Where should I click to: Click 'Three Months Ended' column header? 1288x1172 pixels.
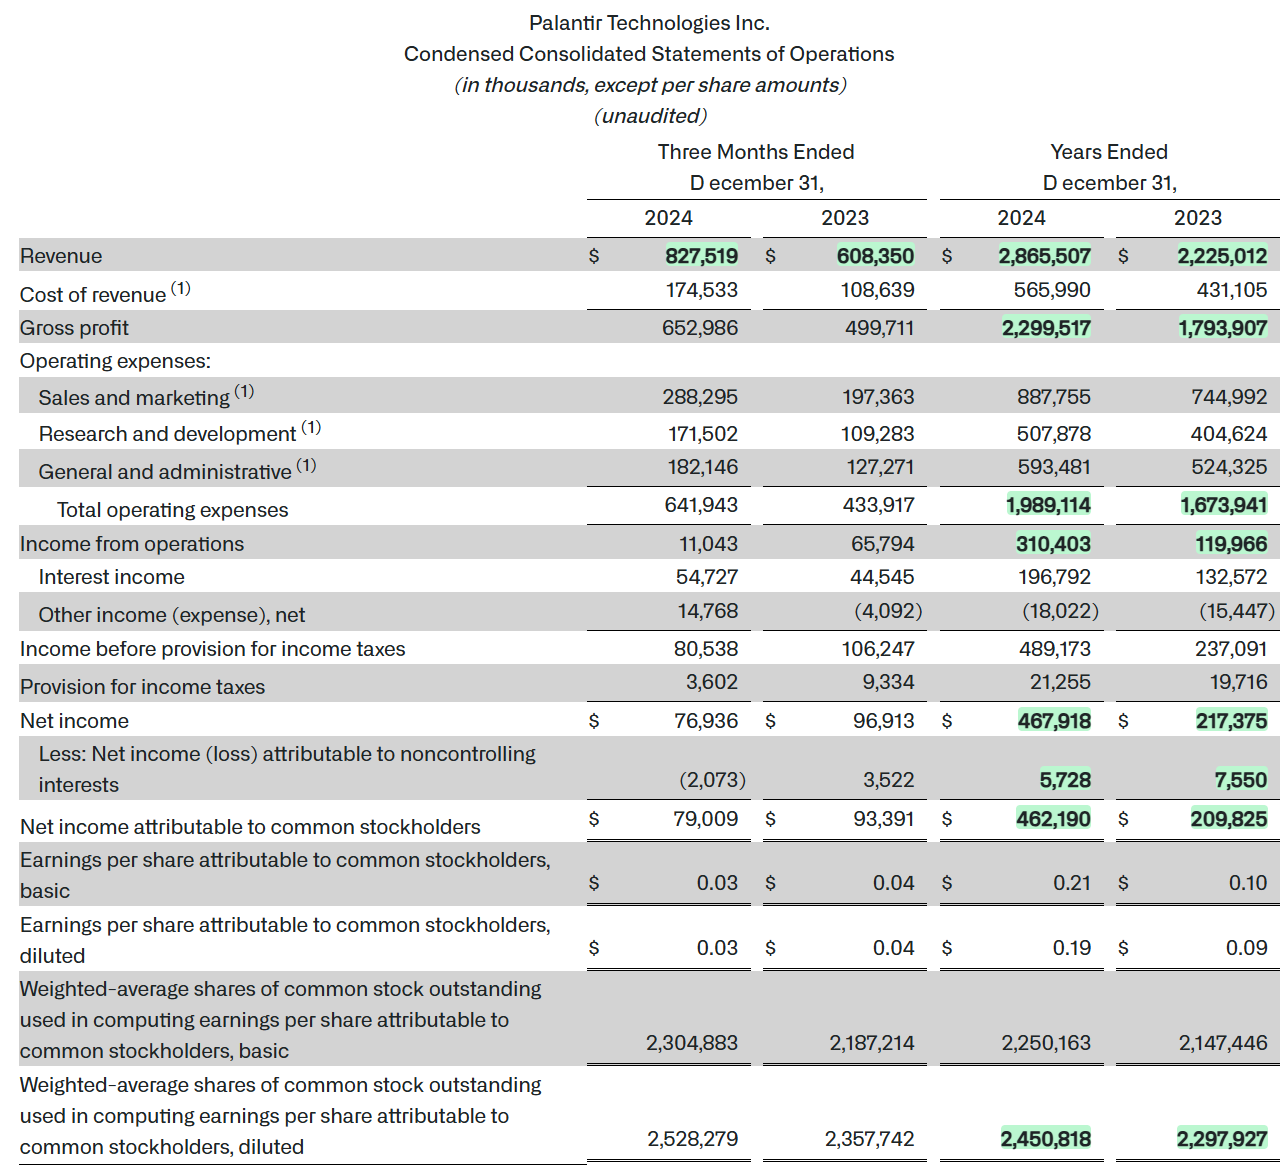(756, 152)
